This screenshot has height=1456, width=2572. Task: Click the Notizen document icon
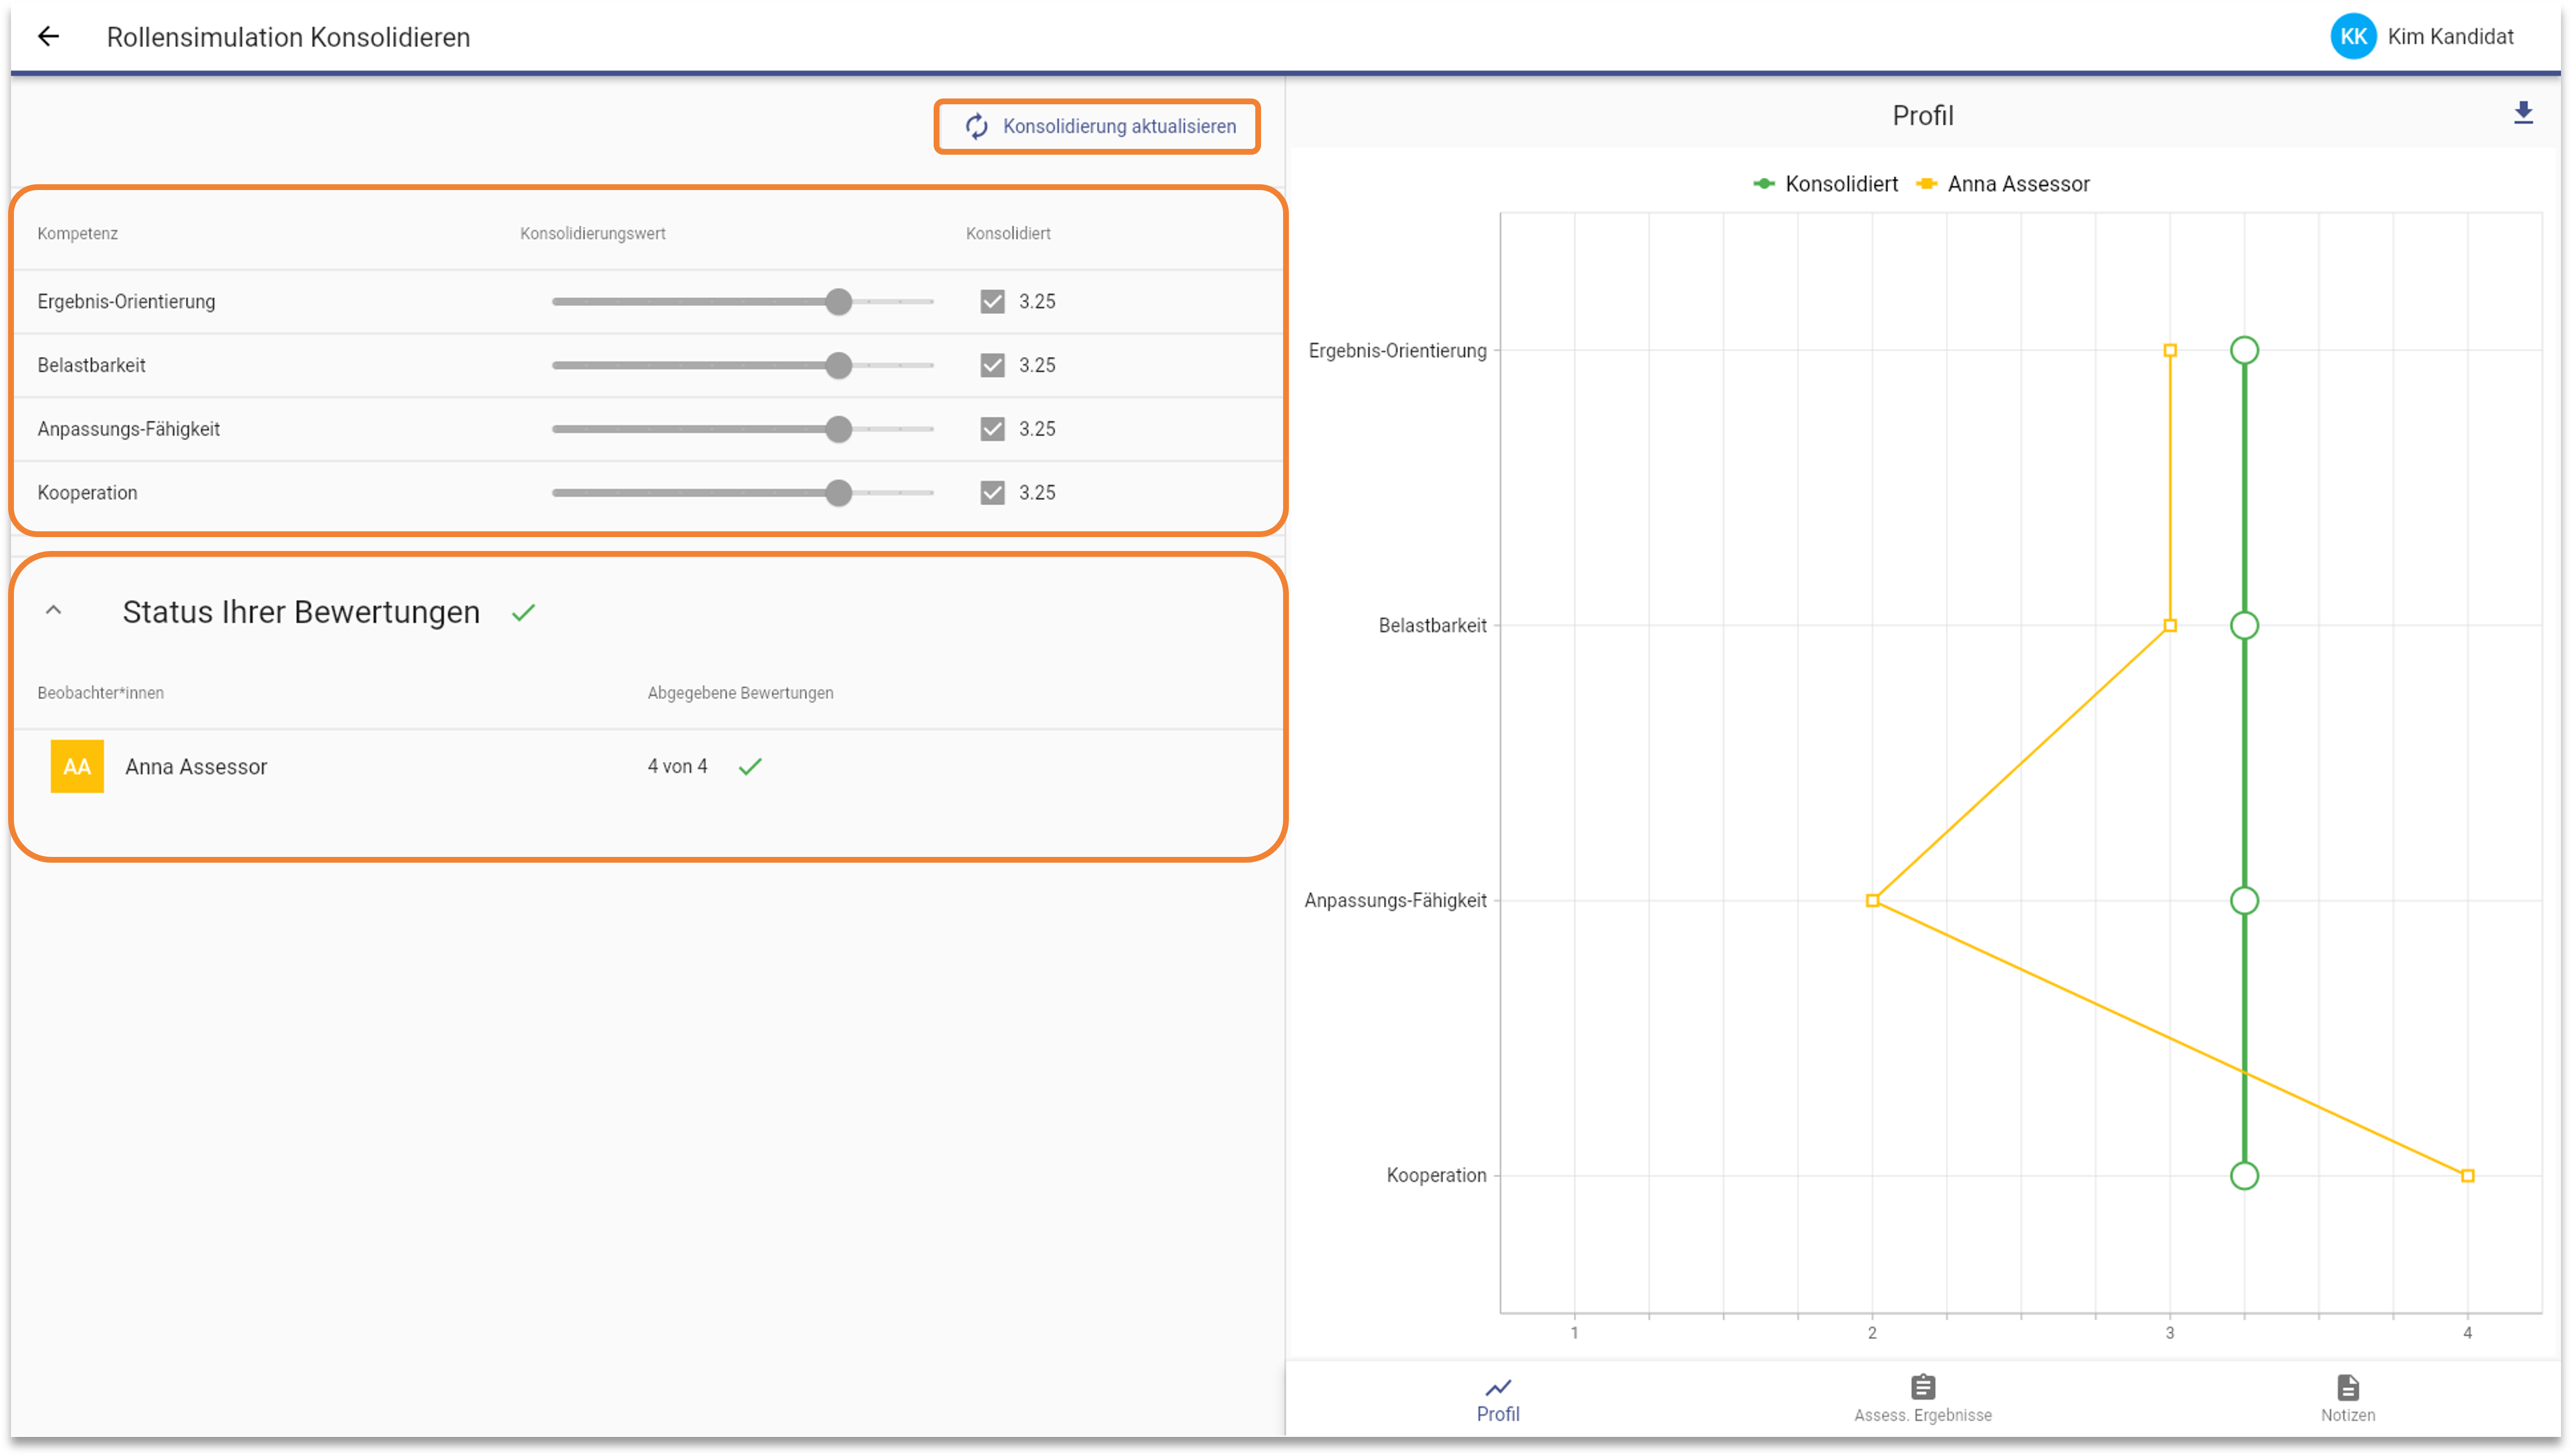coord(2347,1387)
